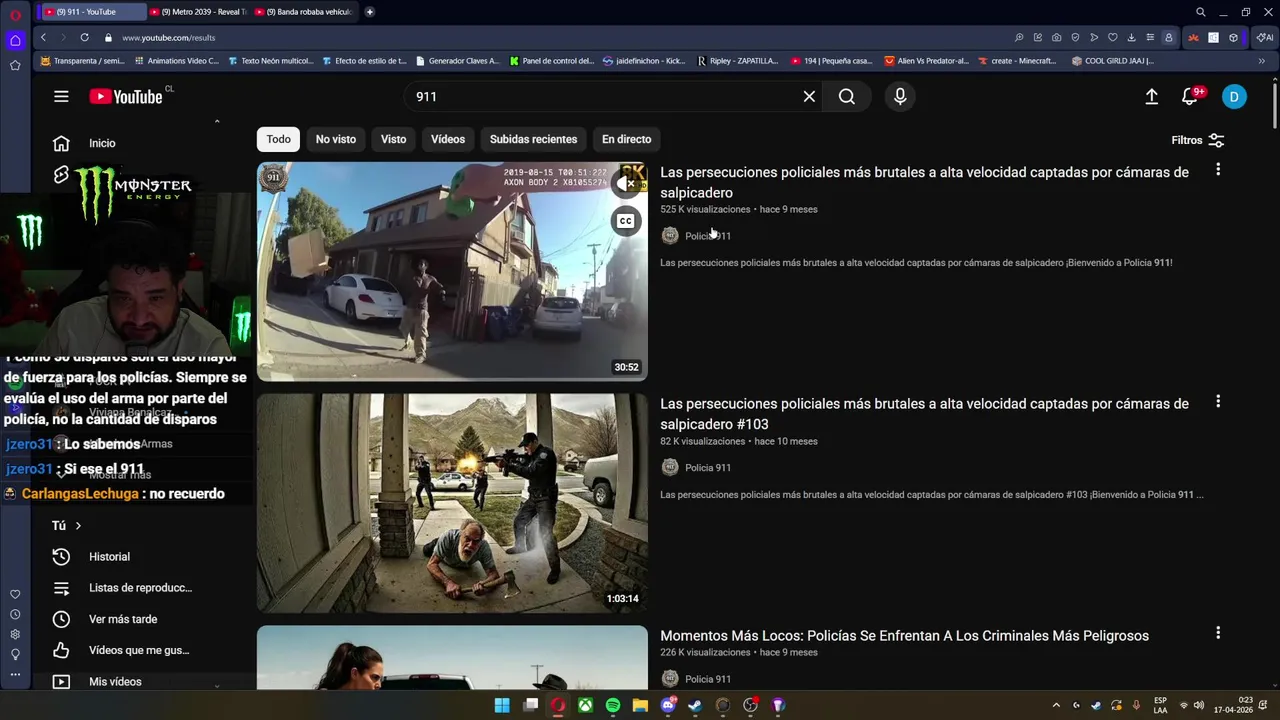Clear the search box with the X icon
Image resolution: width=1280 pixels, height=720 pixels.
coord(809,96)
